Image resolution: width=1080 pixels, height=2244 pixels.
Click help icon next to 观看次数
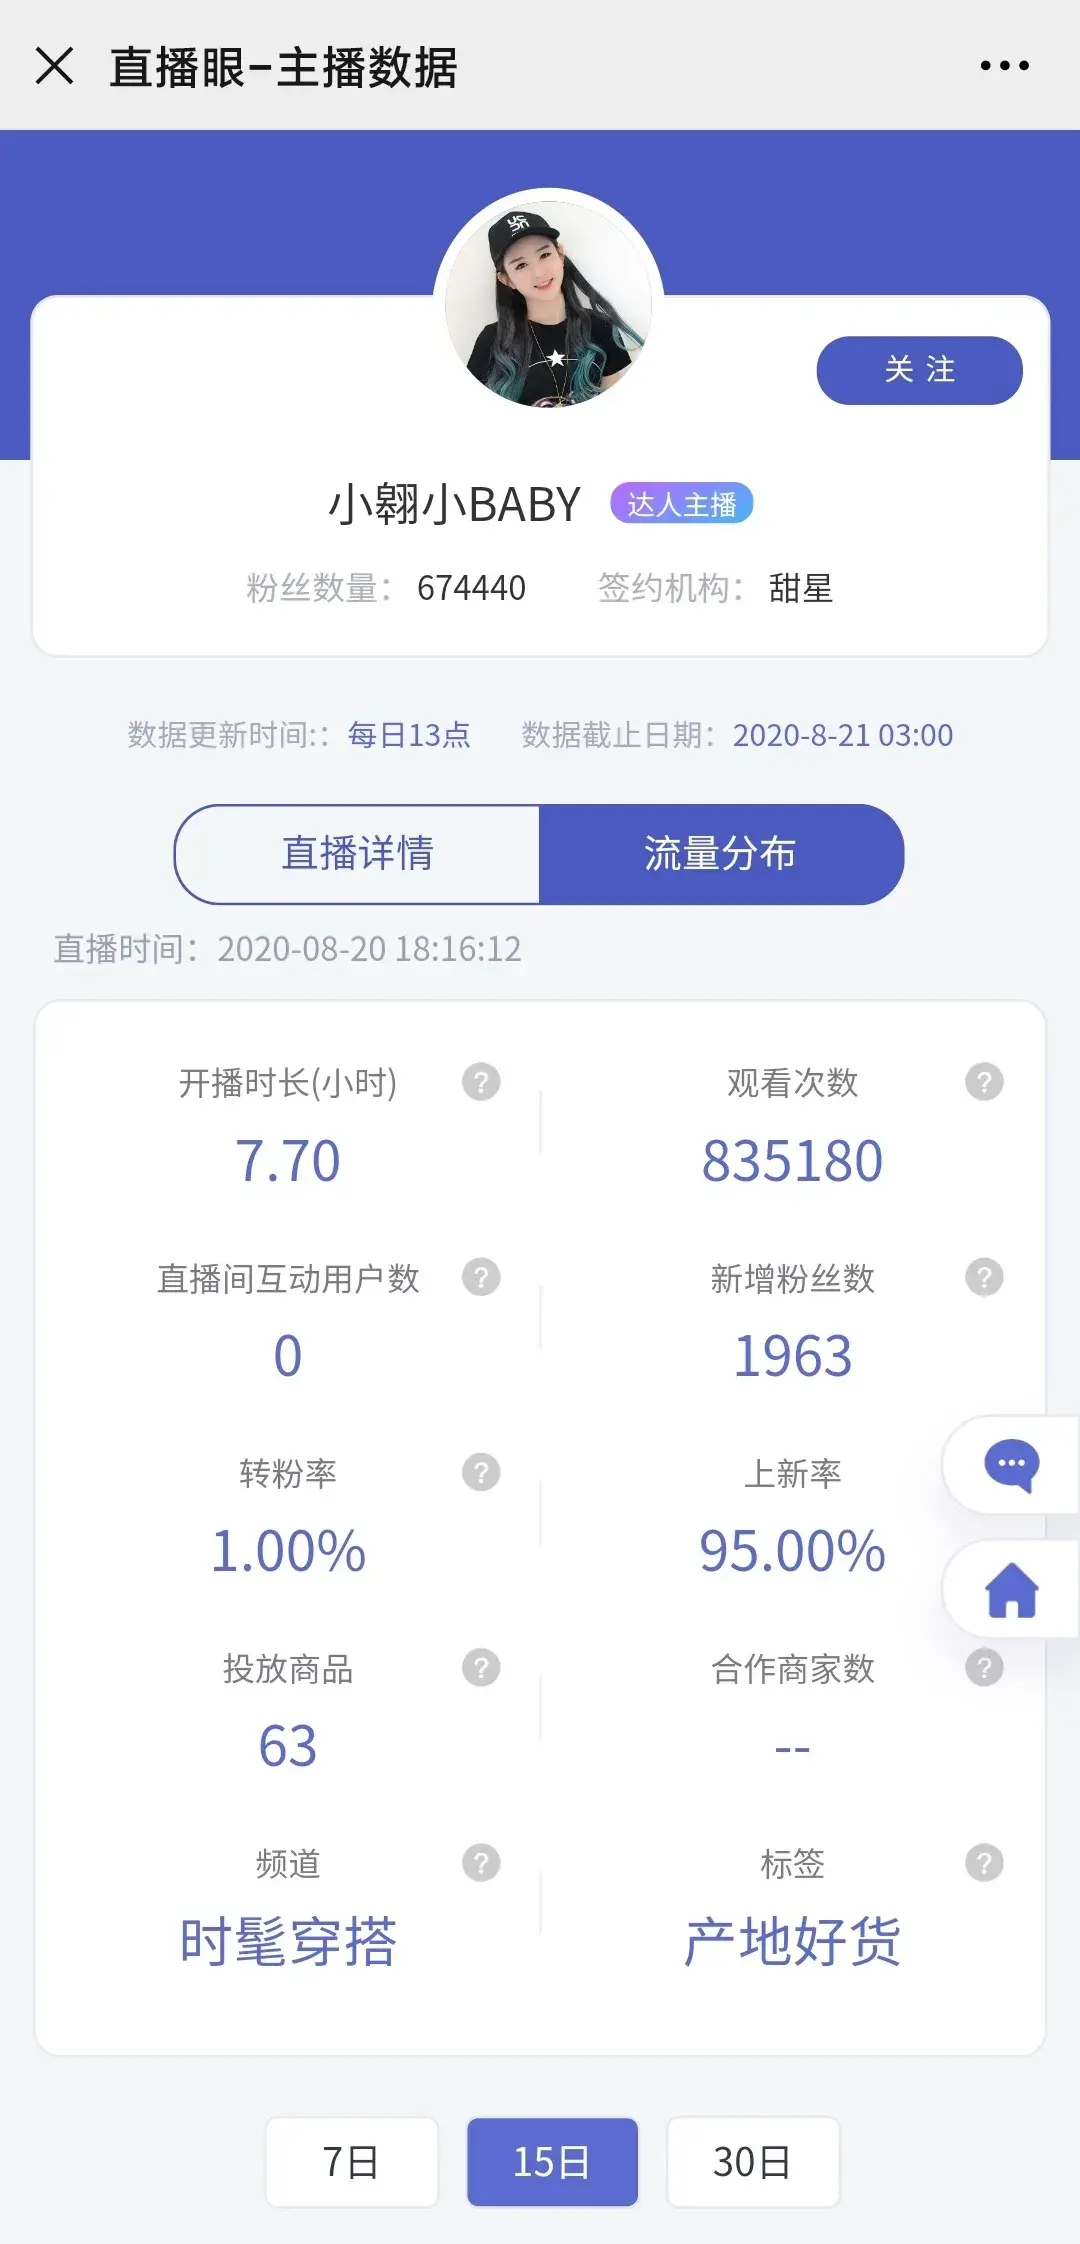click(984, 1082)
